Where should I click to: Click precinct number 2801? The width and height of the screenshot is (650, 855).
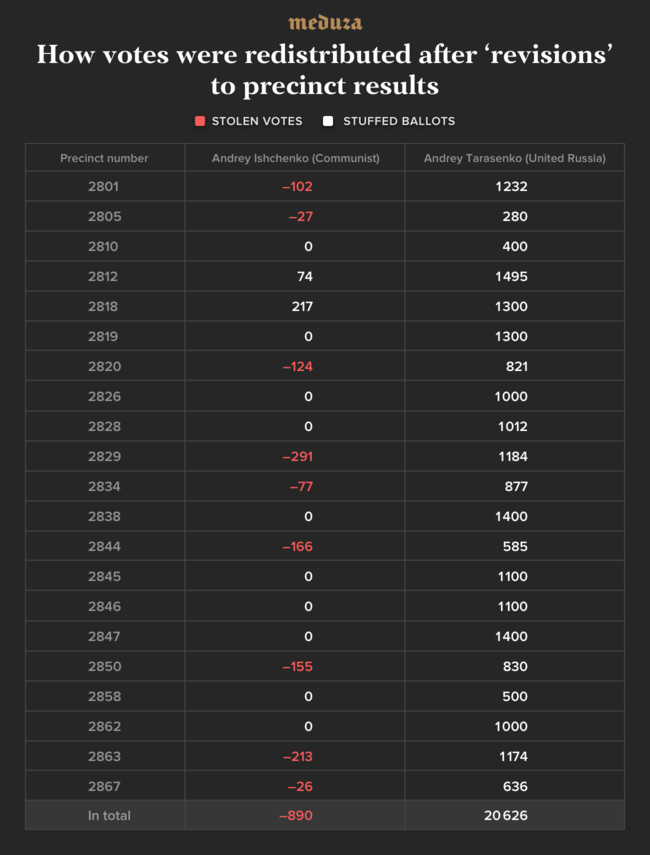(104, 186)
